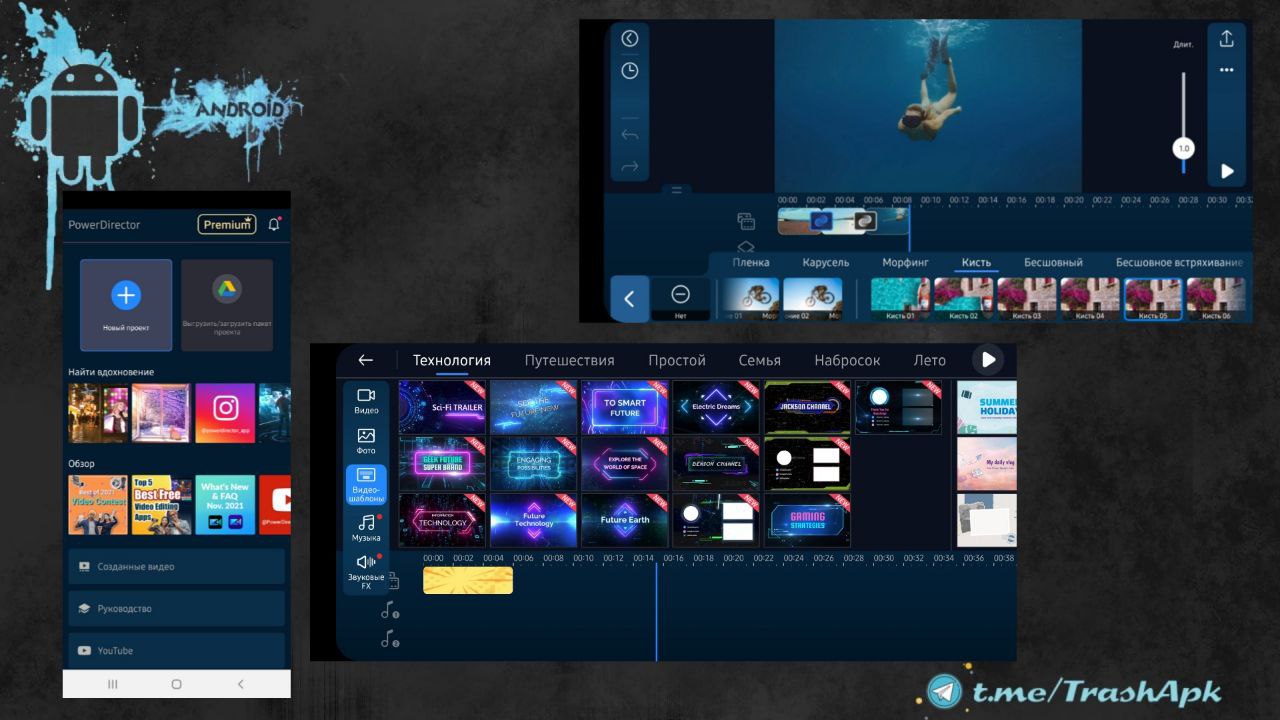Choose Нет to remove the transition
The width and height of the screenshot is (1280, 720).
681,299
